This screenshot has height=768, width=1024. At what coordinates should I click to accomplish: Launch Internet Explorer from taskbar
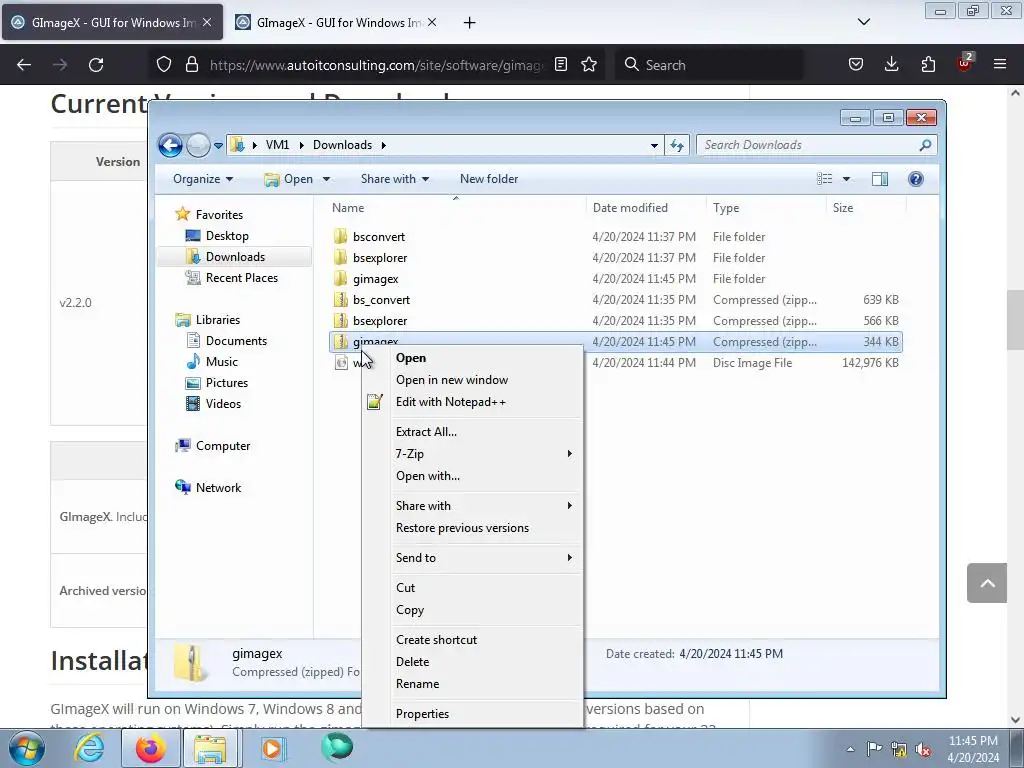89,748
